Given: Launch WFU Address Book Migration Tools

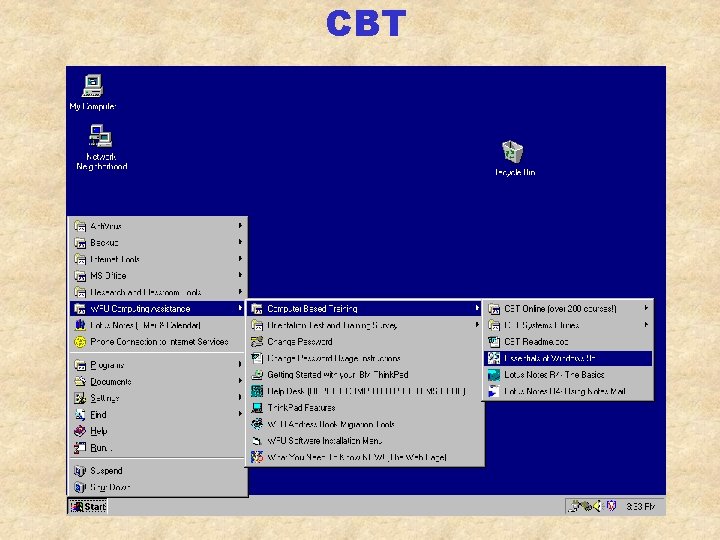Looking at the screenshot, I should coord(365,424).
